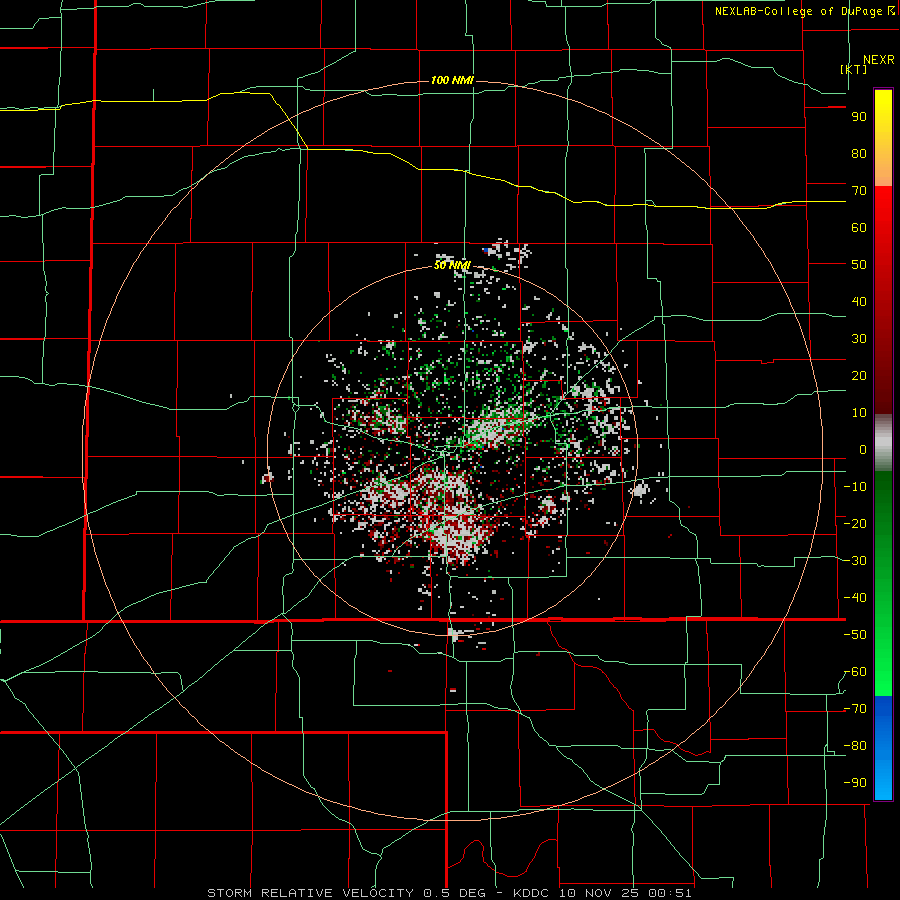The height and width of the screenshot is (900, 900).
Task: Click the -50 value on the velocity scale
Action: point(855,635)
